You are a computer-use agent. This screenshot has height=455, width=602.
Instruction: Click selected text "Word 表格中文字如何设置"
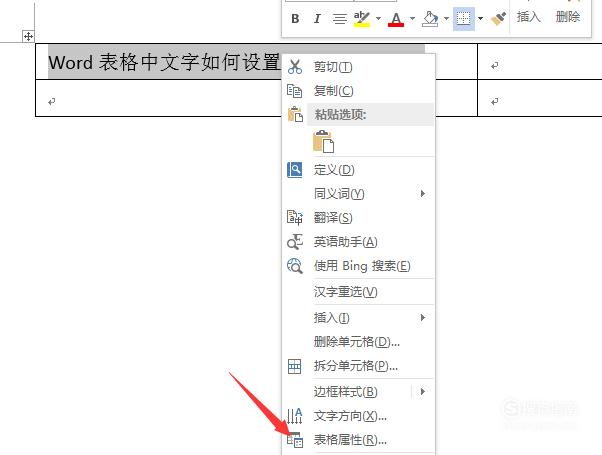164,62
